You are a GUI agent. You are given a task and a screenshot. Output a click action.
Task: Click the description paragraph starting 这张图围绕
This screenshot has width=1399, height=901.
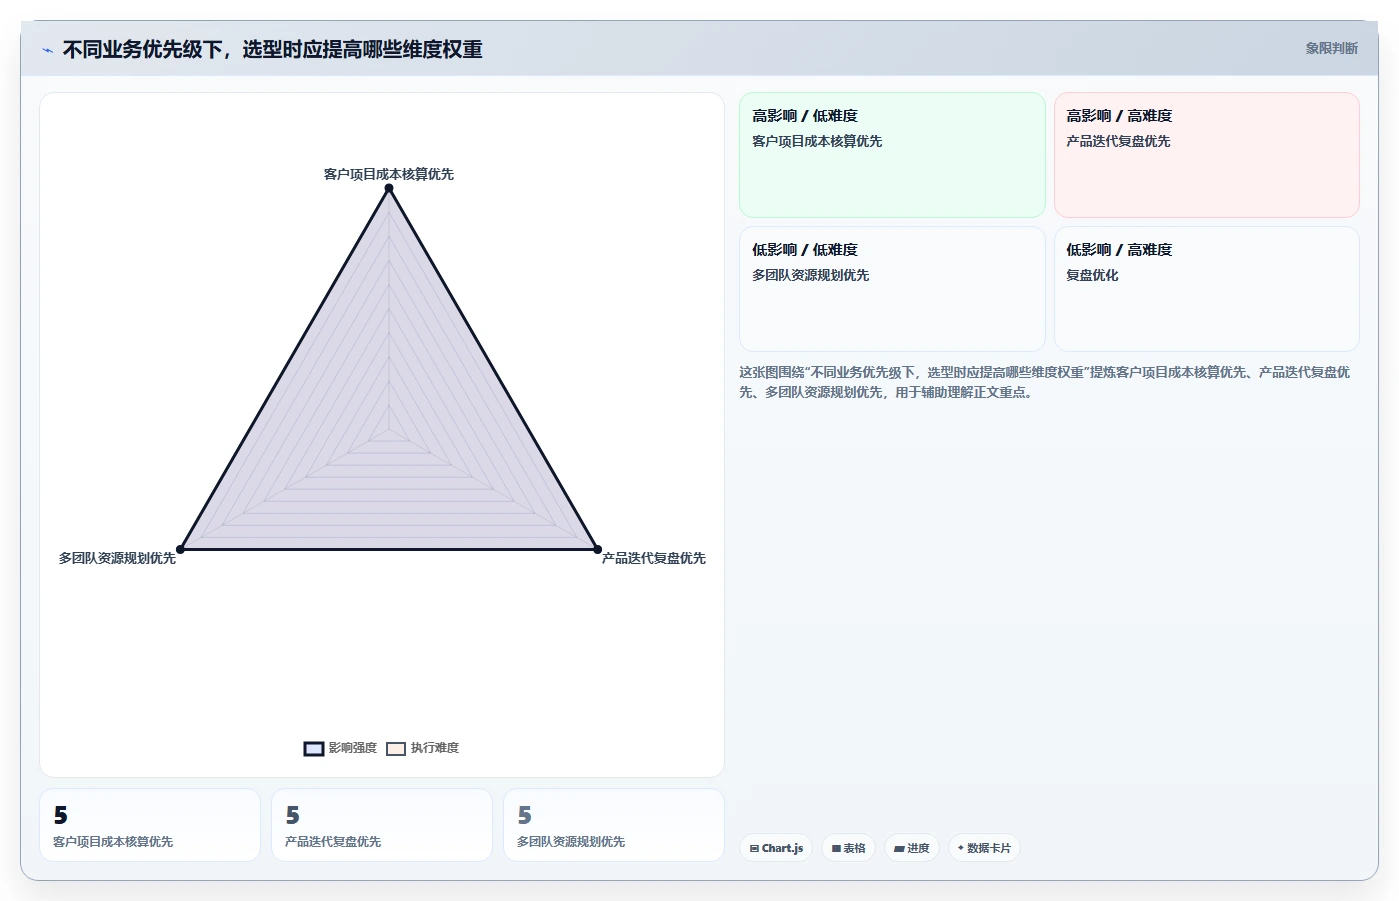1045,382
